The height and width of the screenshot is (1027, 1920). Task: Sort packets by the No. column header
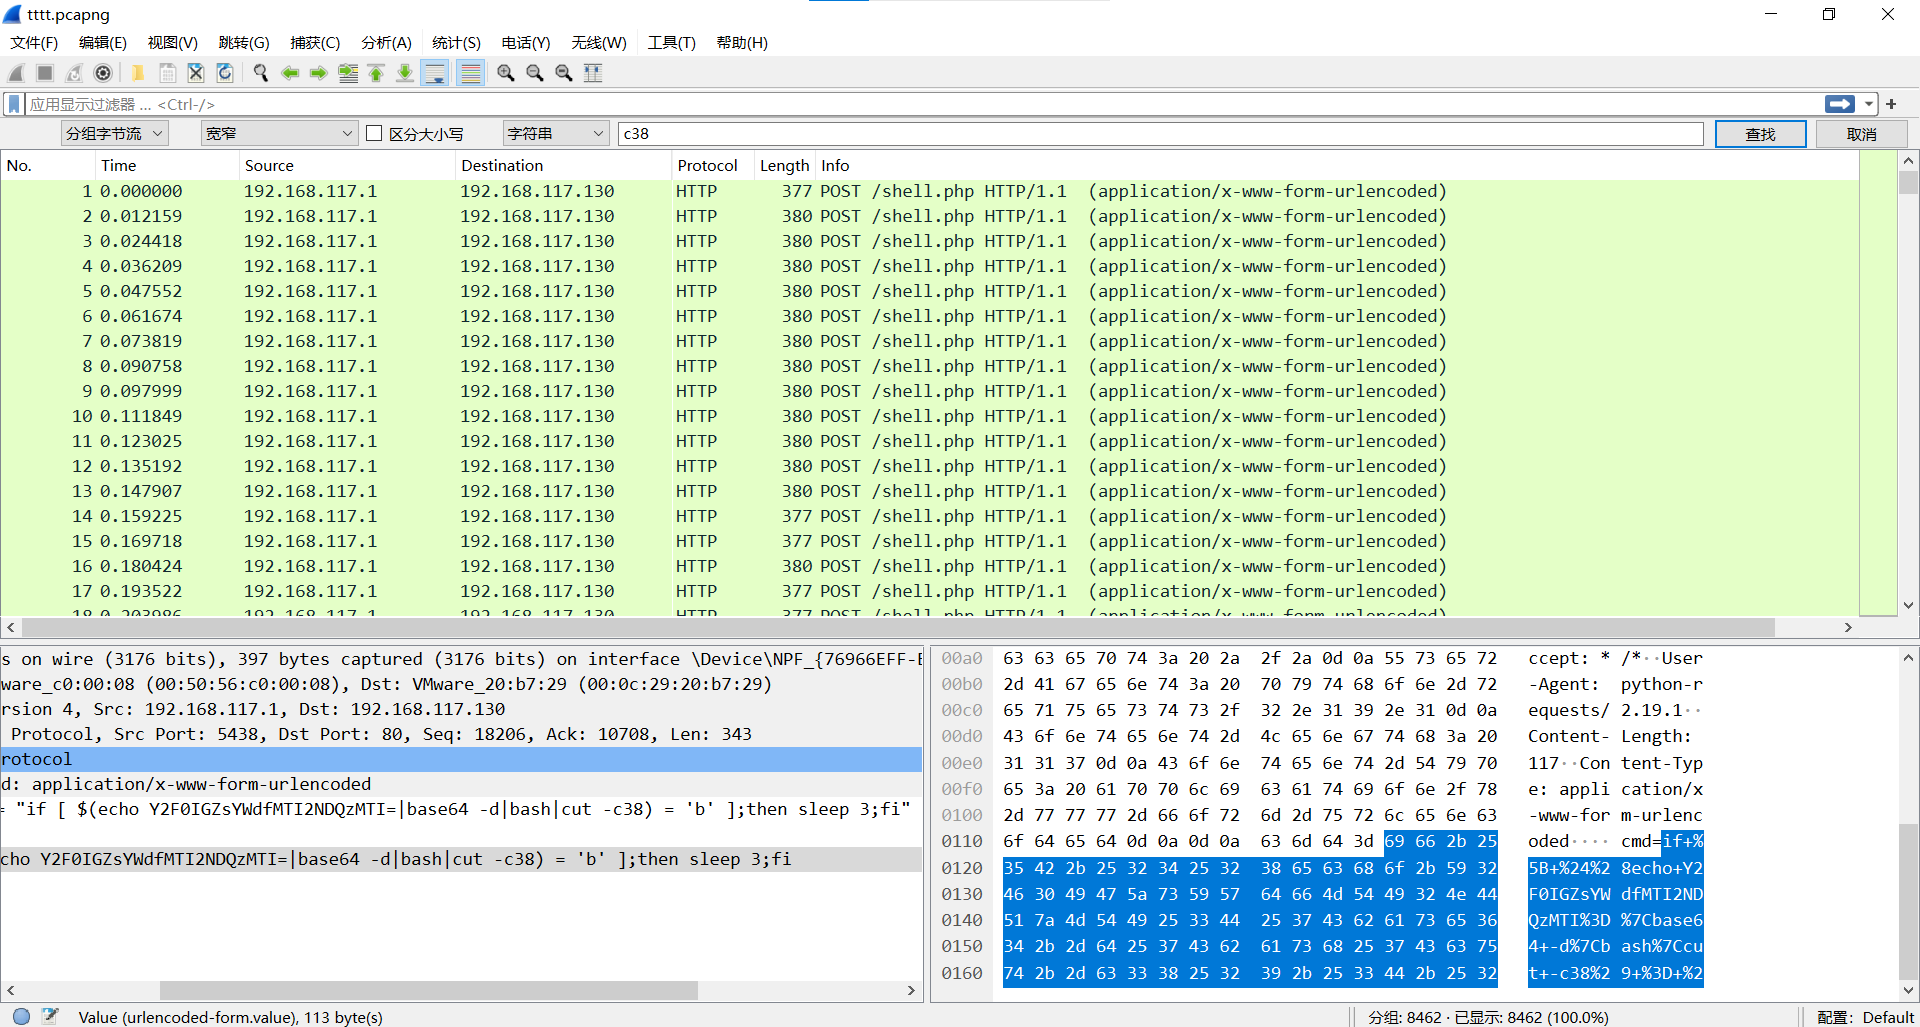point(47,165)
